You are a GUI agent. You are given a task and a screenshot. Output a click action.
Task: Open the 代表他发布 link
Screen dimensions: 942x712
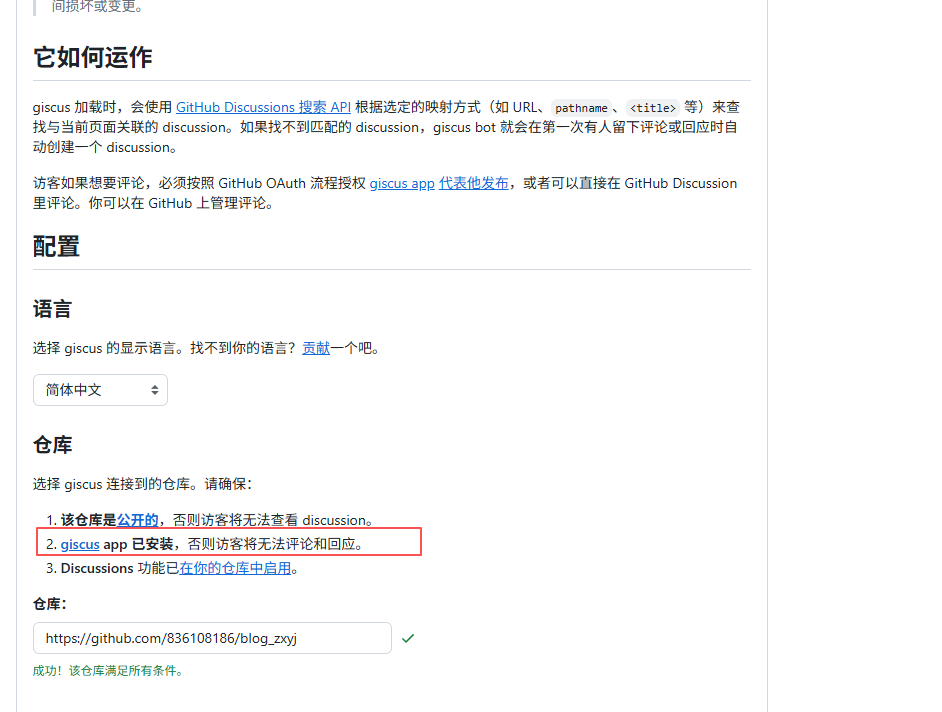[473, 183]
